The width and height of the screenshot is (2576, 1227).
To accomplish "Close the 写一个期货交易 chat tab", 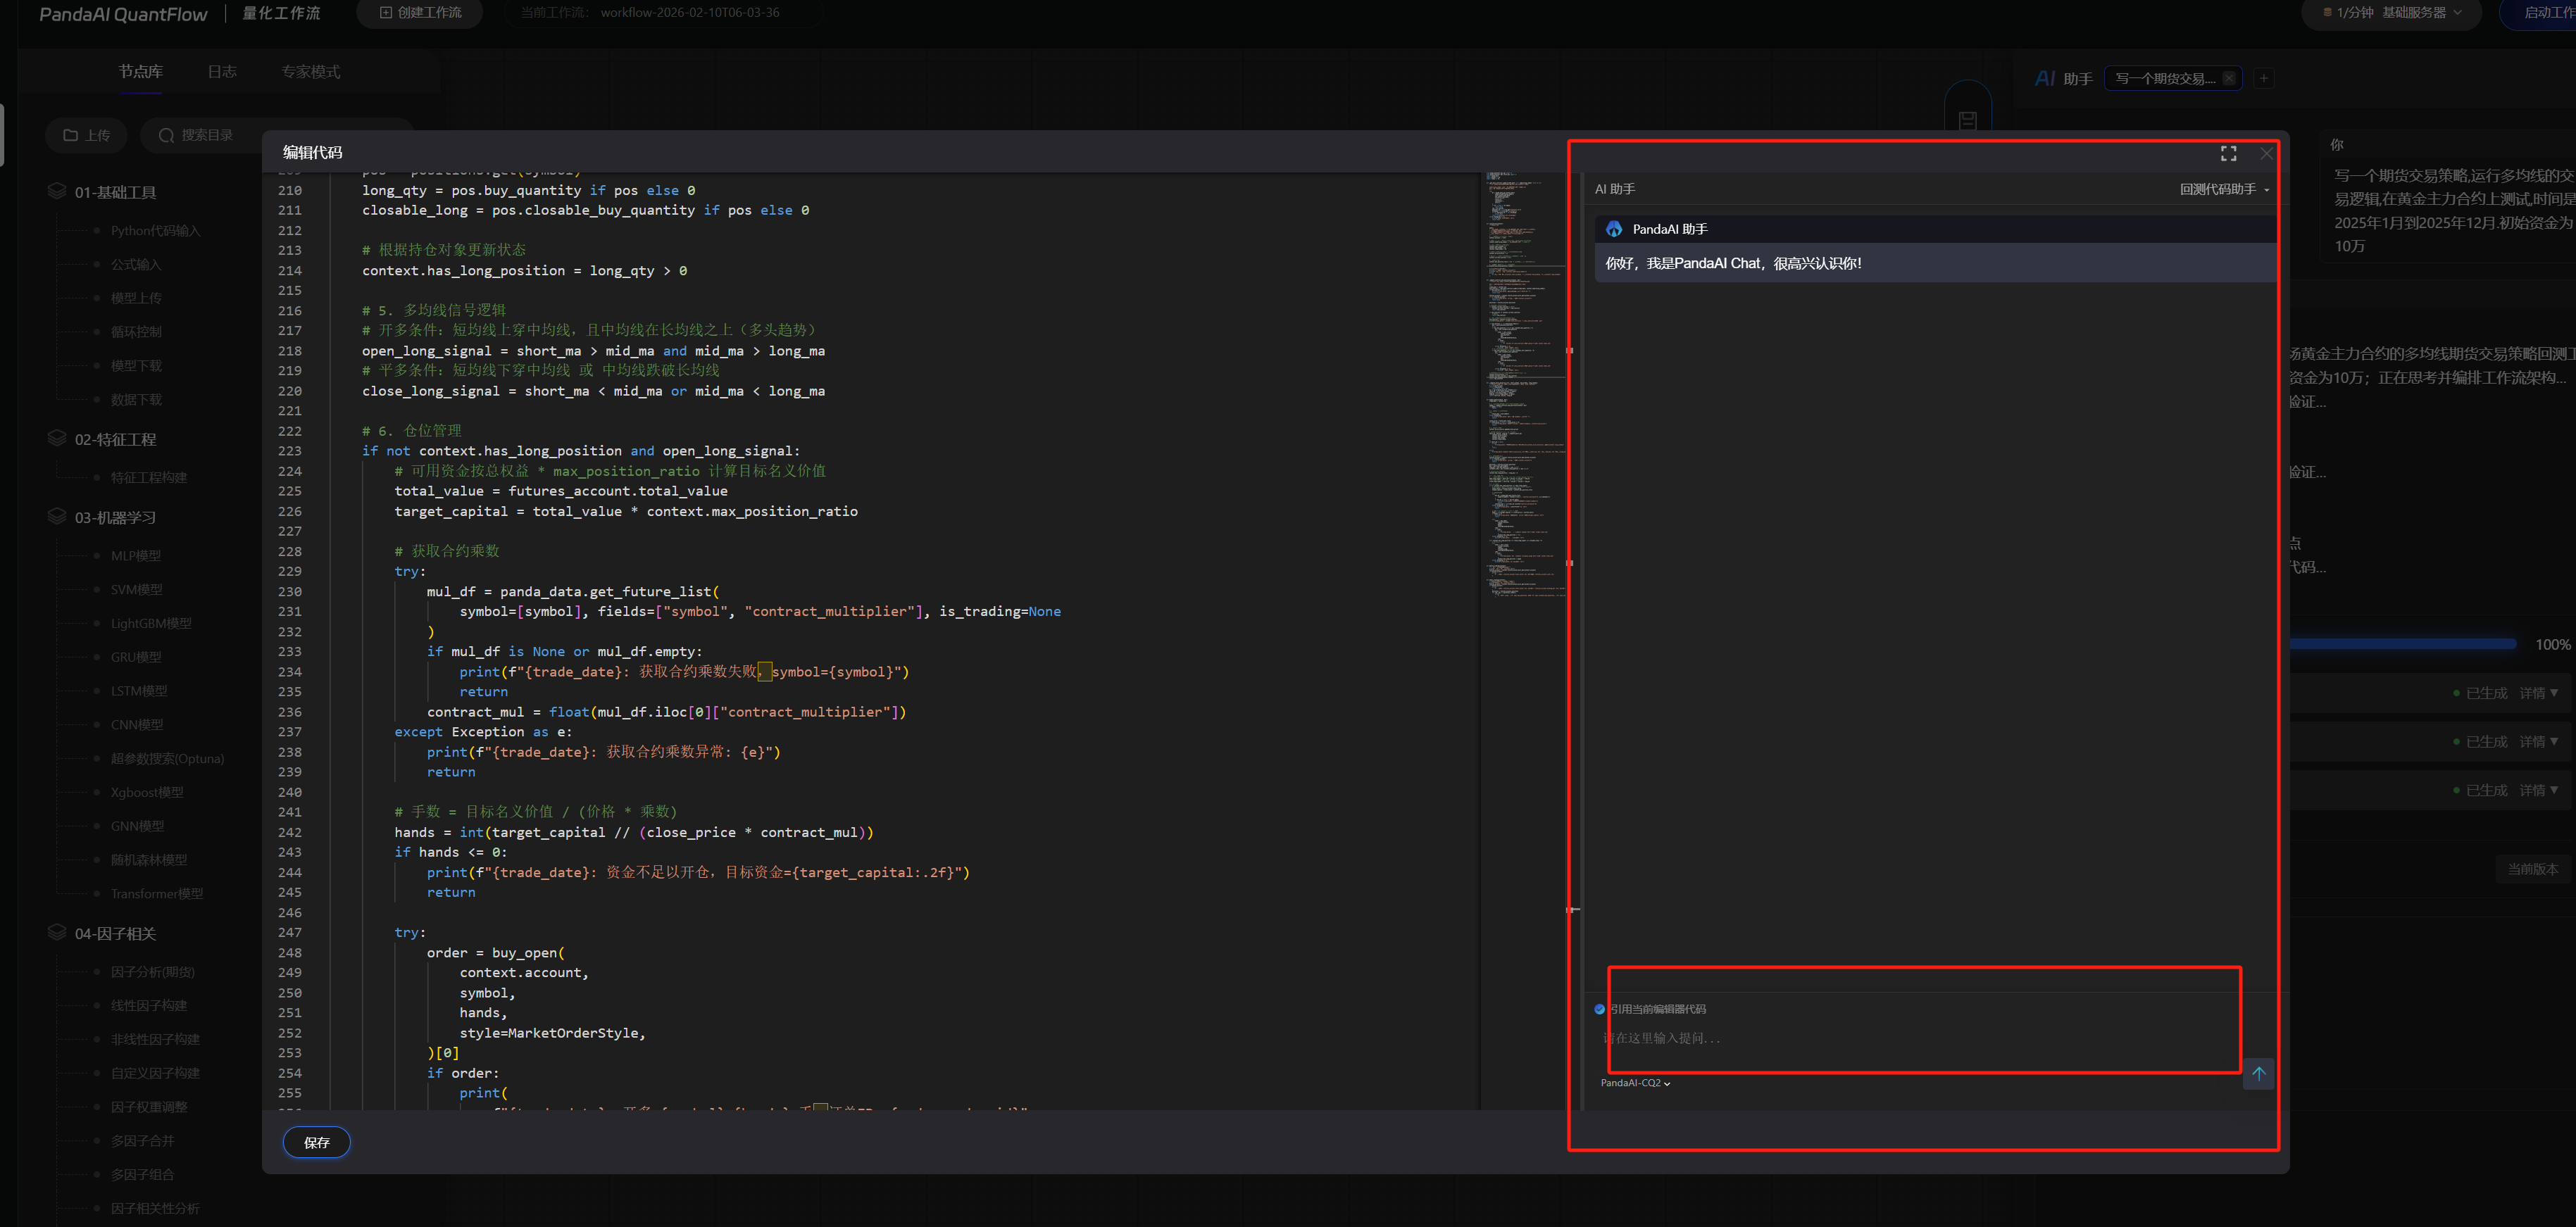I will 2229,78.
